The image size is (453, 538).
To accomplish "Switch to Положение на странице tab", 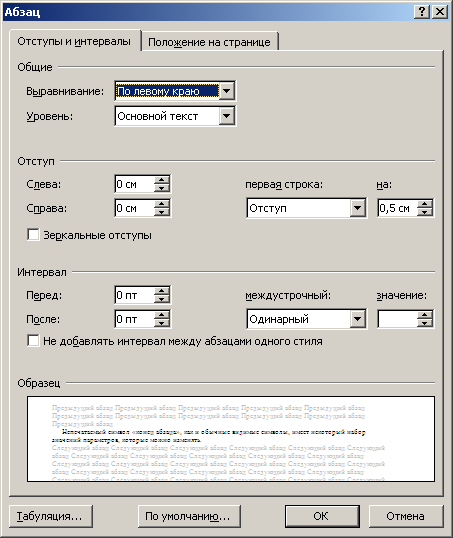I will [209, 42].
